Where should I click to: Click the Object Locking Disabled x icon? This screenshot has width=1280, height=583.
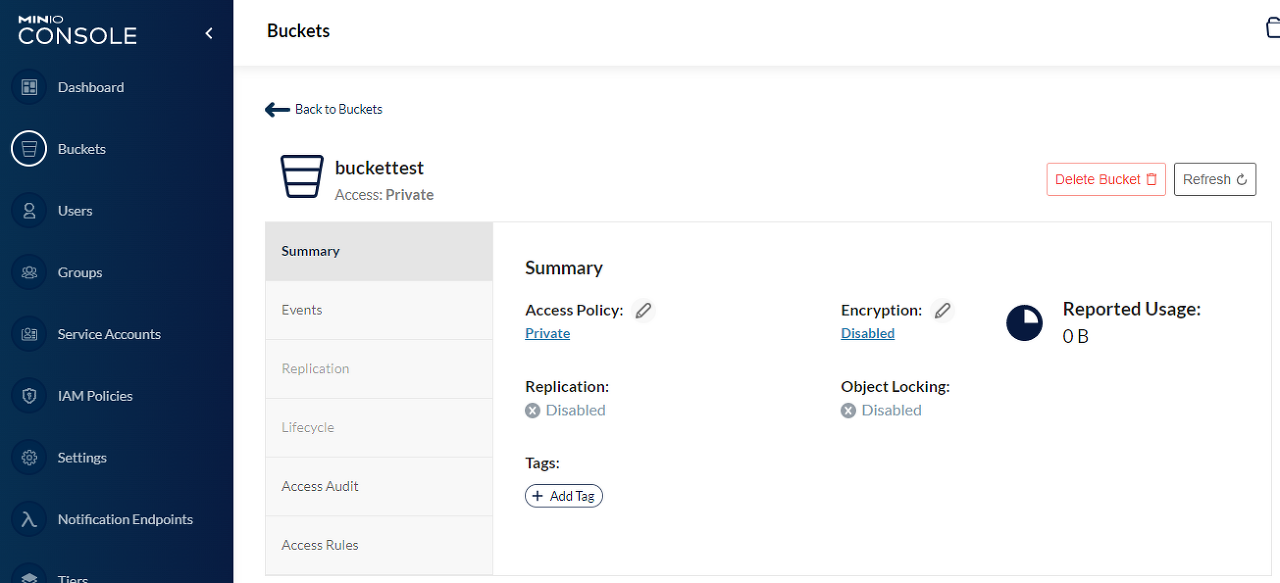coord(848,410)
